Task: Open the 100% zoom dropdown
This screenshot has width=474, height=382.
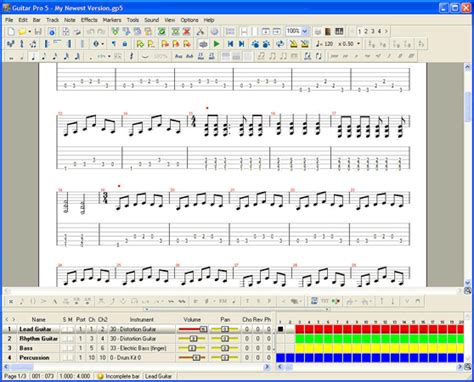Action: tap(305, 31)
